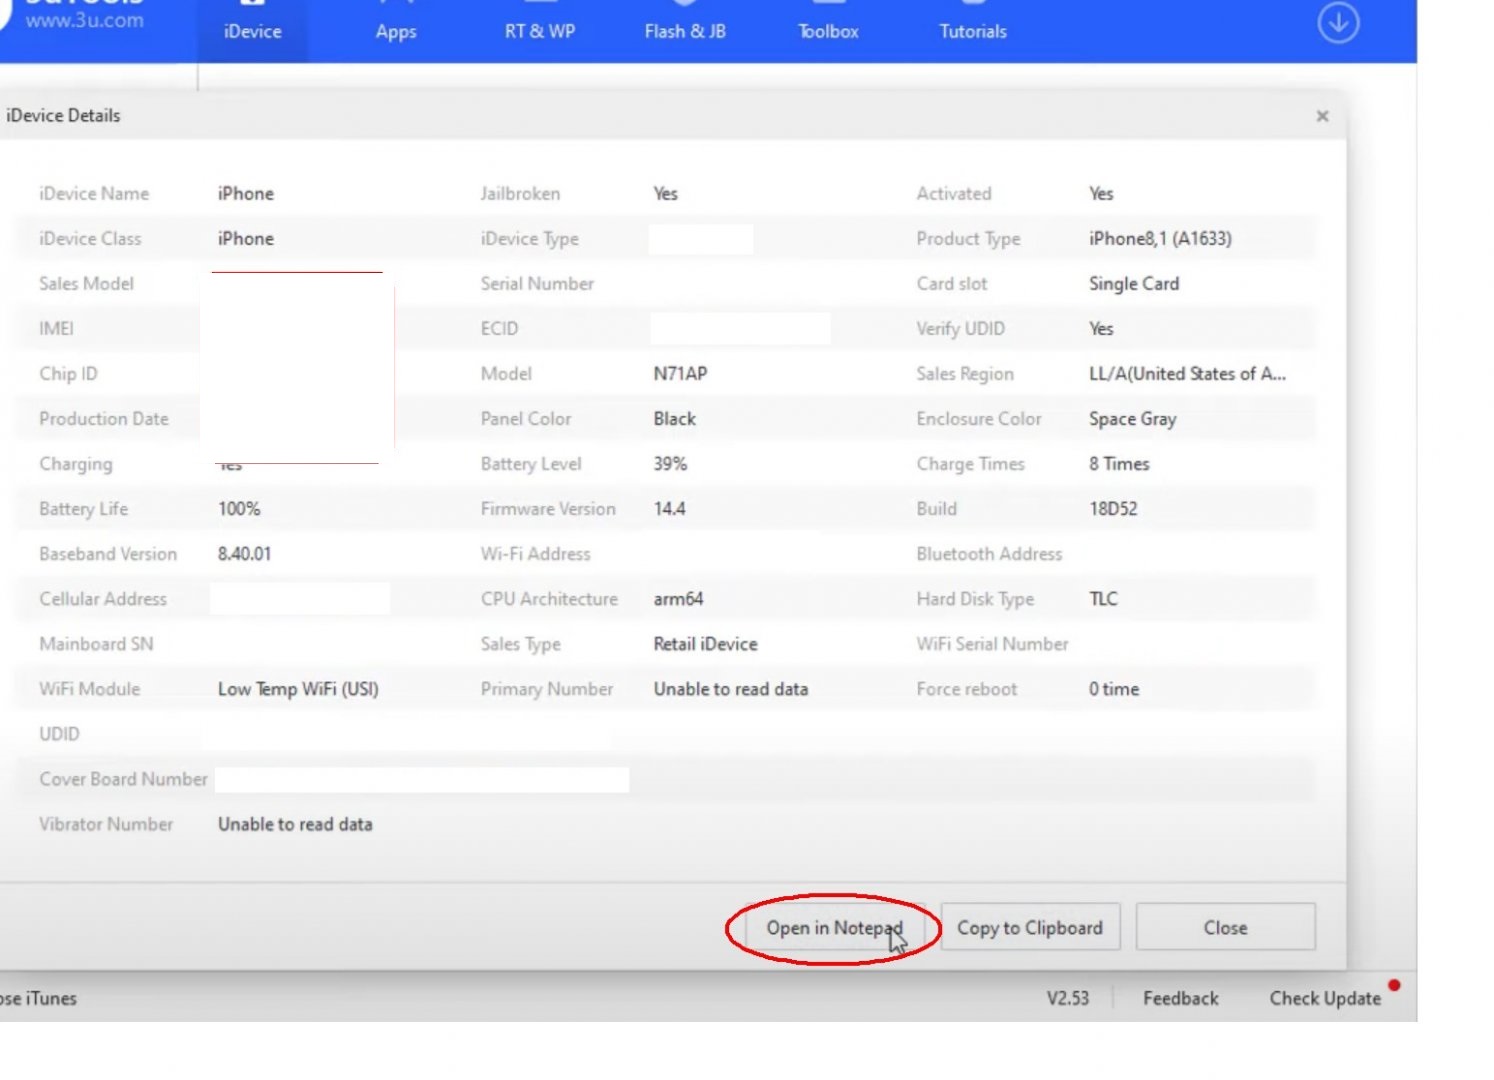The height and width of the screenshot is (1080, 1494).
Task: Click the www.3u.com website link
Action: 84,20
